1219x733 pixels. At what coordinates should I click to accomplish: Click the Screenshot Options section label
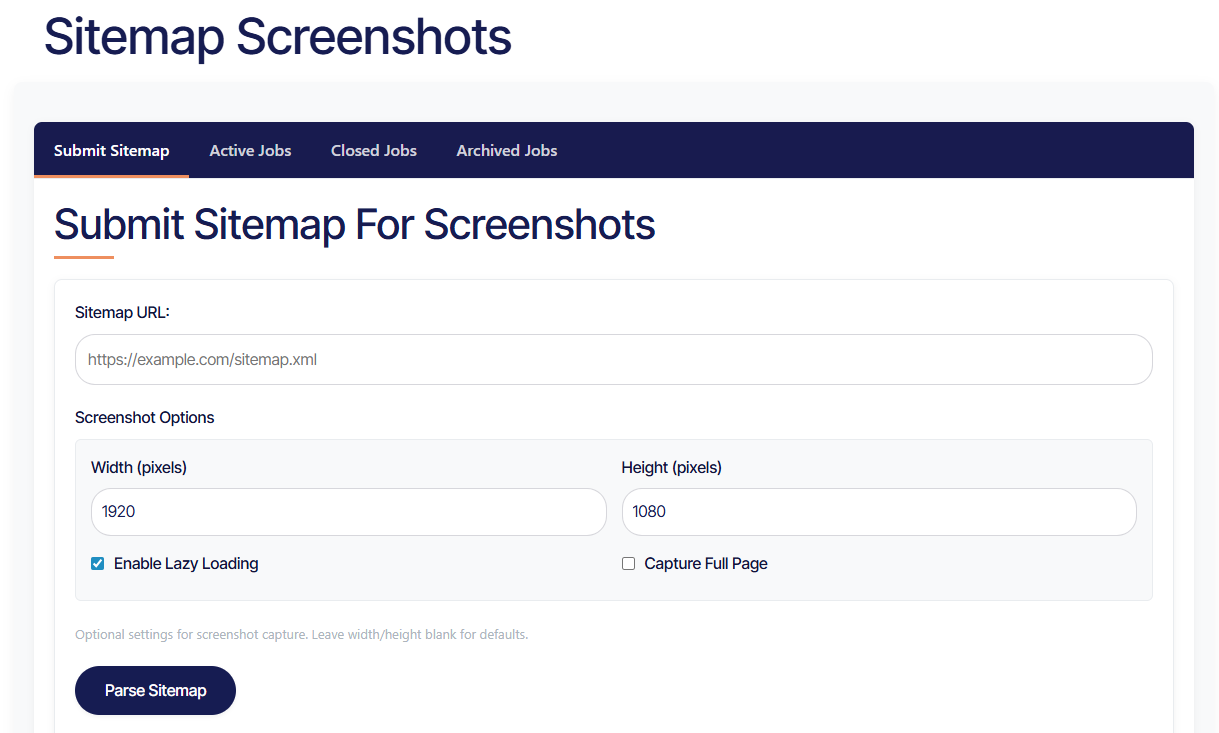tap(145, 417)
